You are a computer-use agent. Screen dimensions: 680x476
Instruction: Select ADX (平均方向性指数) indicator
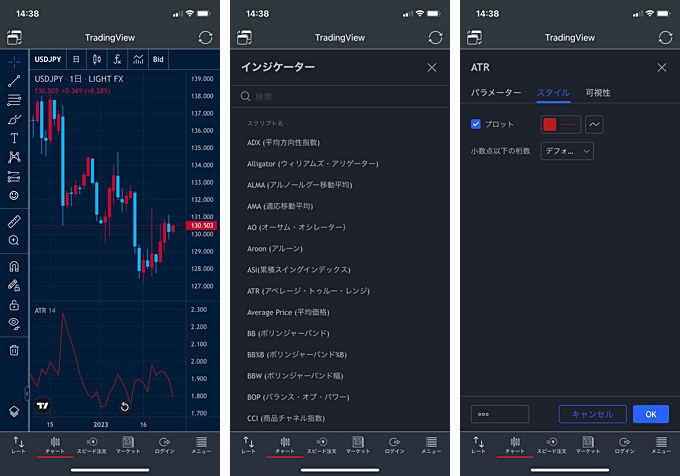(x=283, y=143)
